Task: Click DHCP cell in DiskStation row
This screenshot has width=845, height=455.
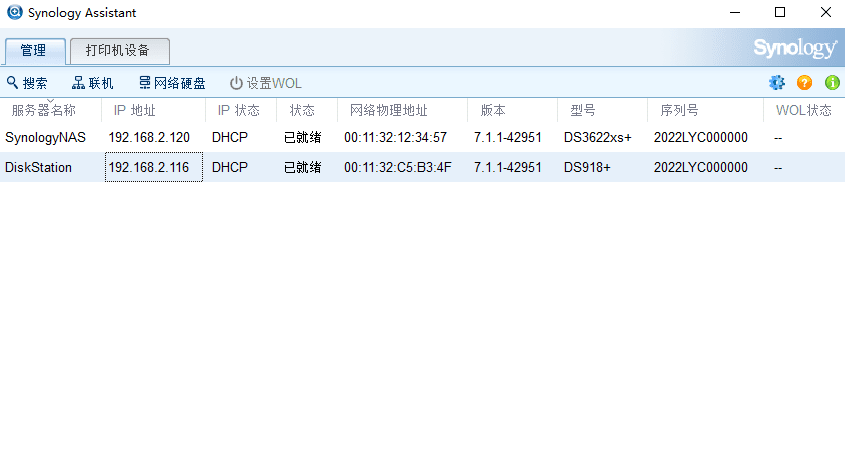Action: [230, 167]
